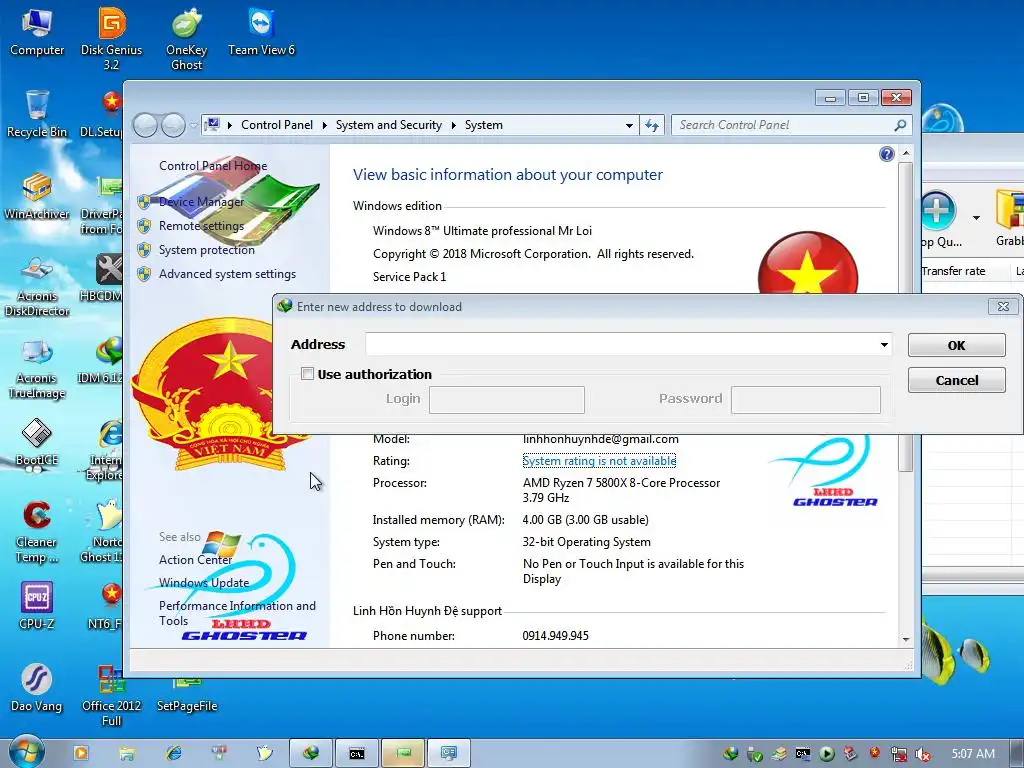Close the Enter new address dialog
Viewport: 1024px width, 768px height.
1003,306
